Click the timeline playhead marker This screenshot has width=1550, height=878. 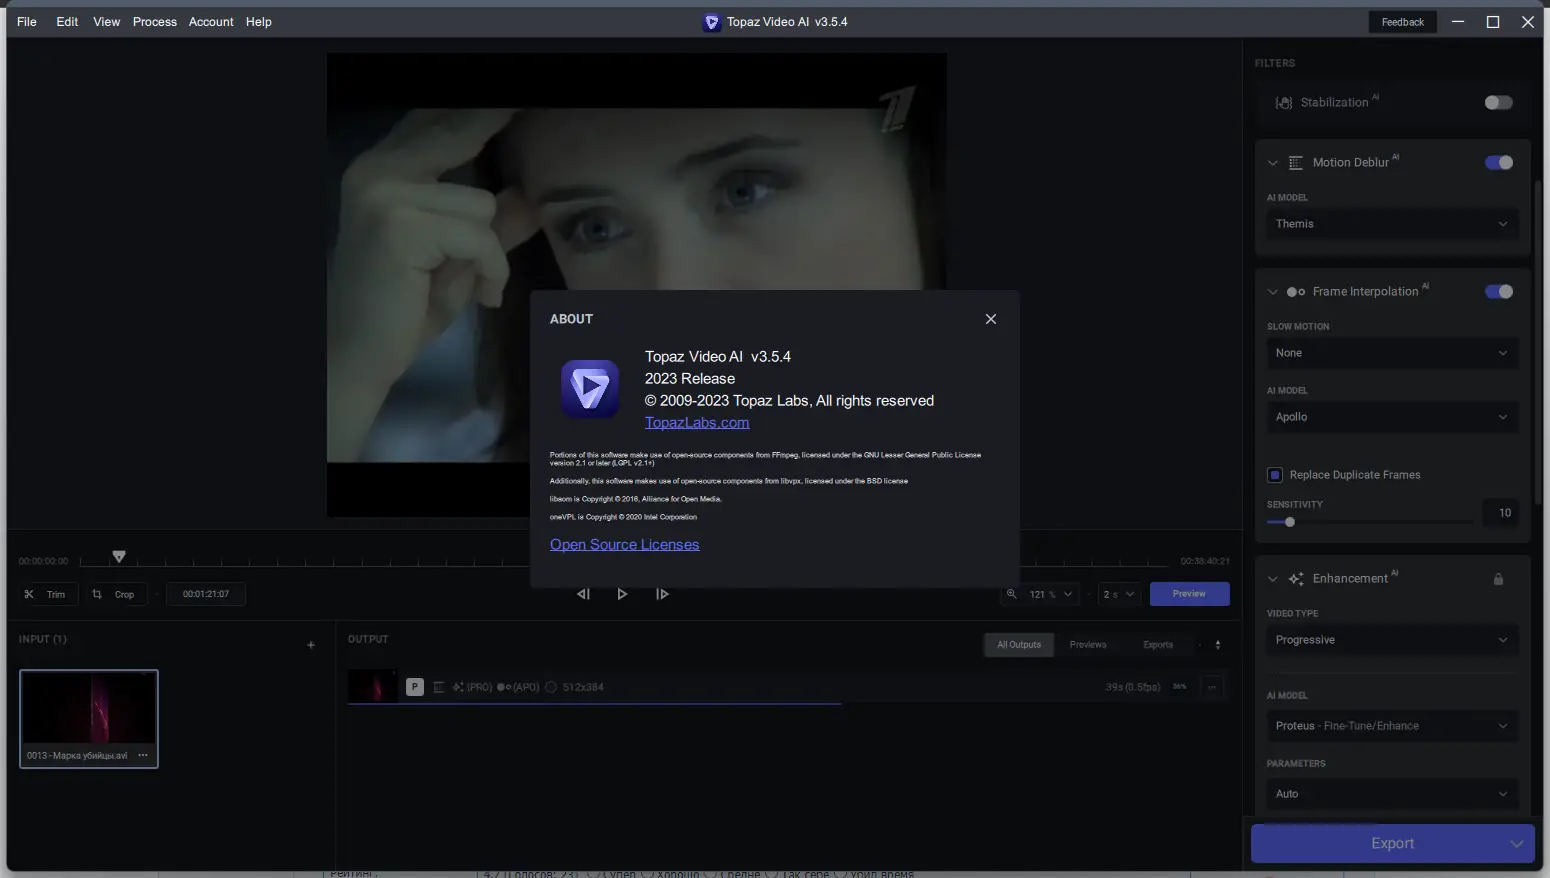point(119,556)
